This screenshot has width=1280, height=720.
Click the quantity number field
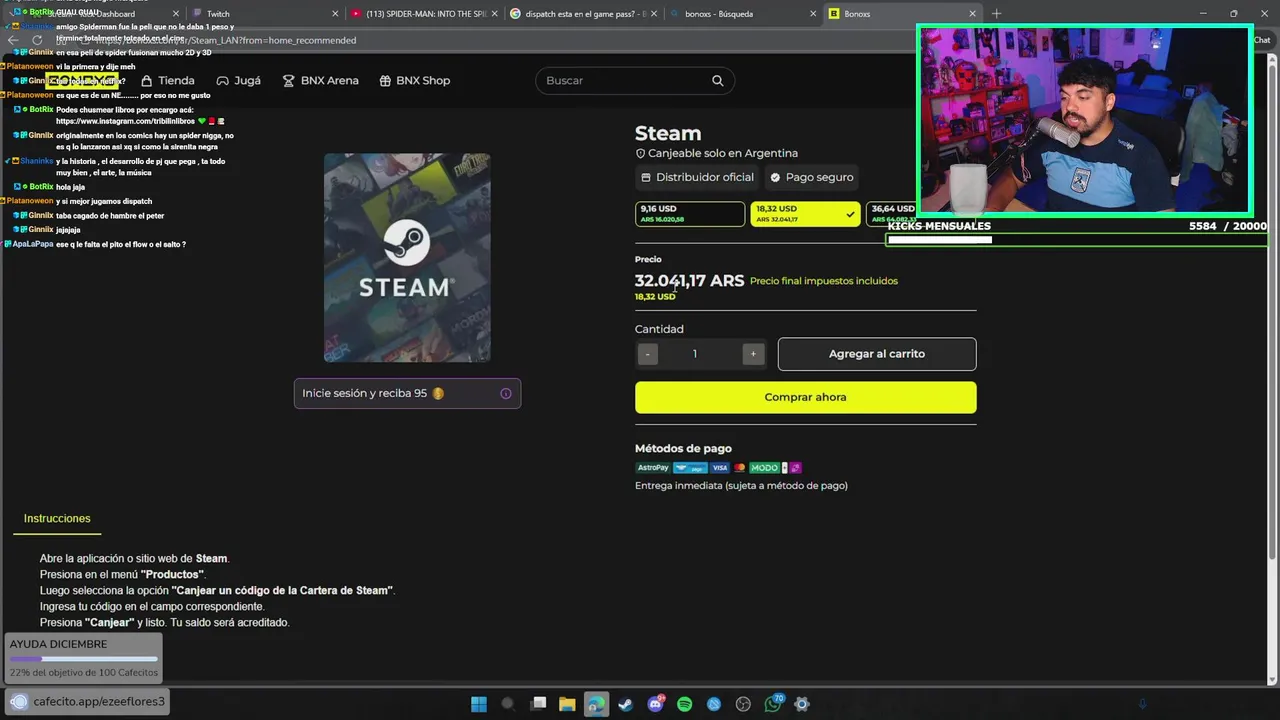[695, 354]
